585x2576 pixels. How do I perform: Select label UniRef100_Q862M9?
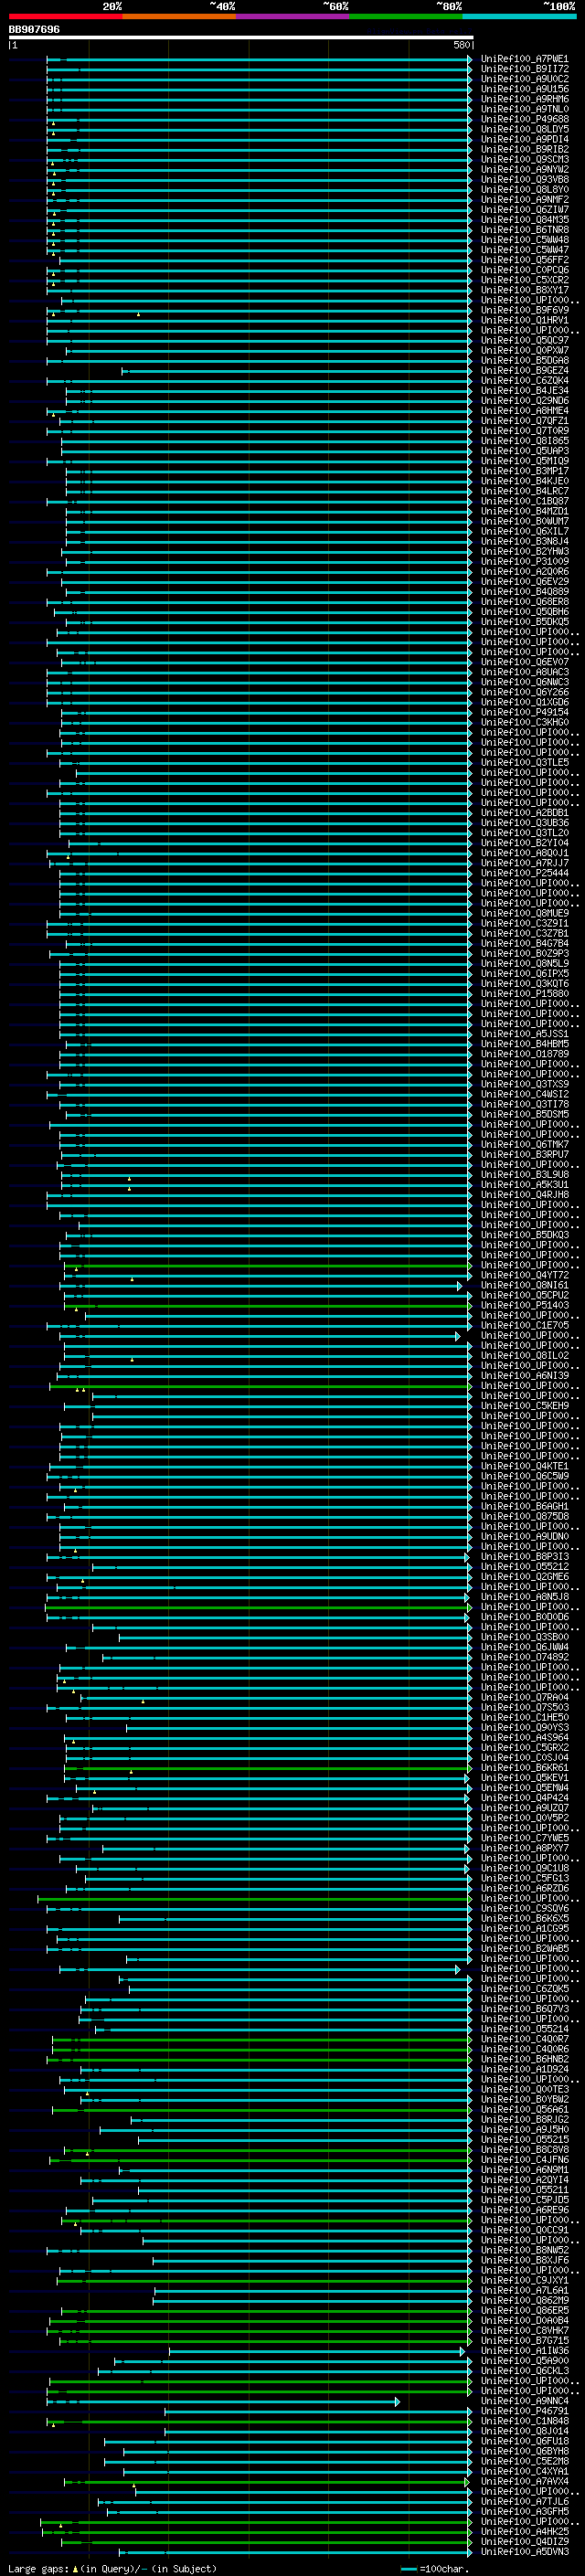pyautogui.click(x=524, y=2300)
